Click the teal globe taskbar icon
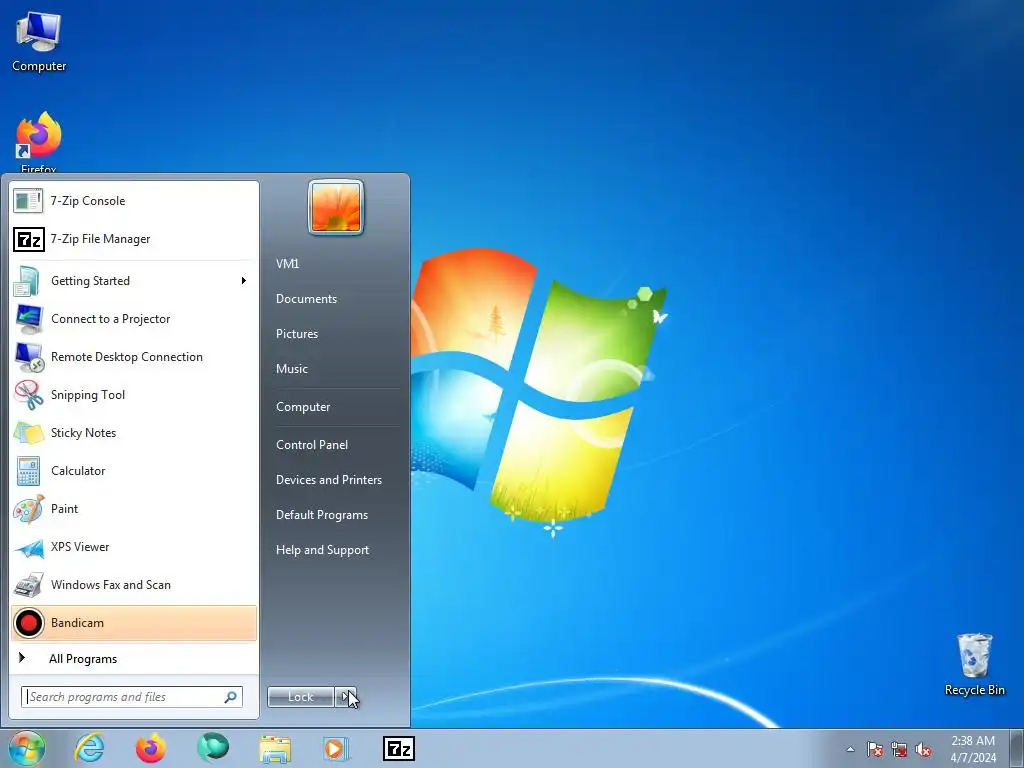Image resolution: width=1024 pixels, height=768 pixels. pos(213,748)
